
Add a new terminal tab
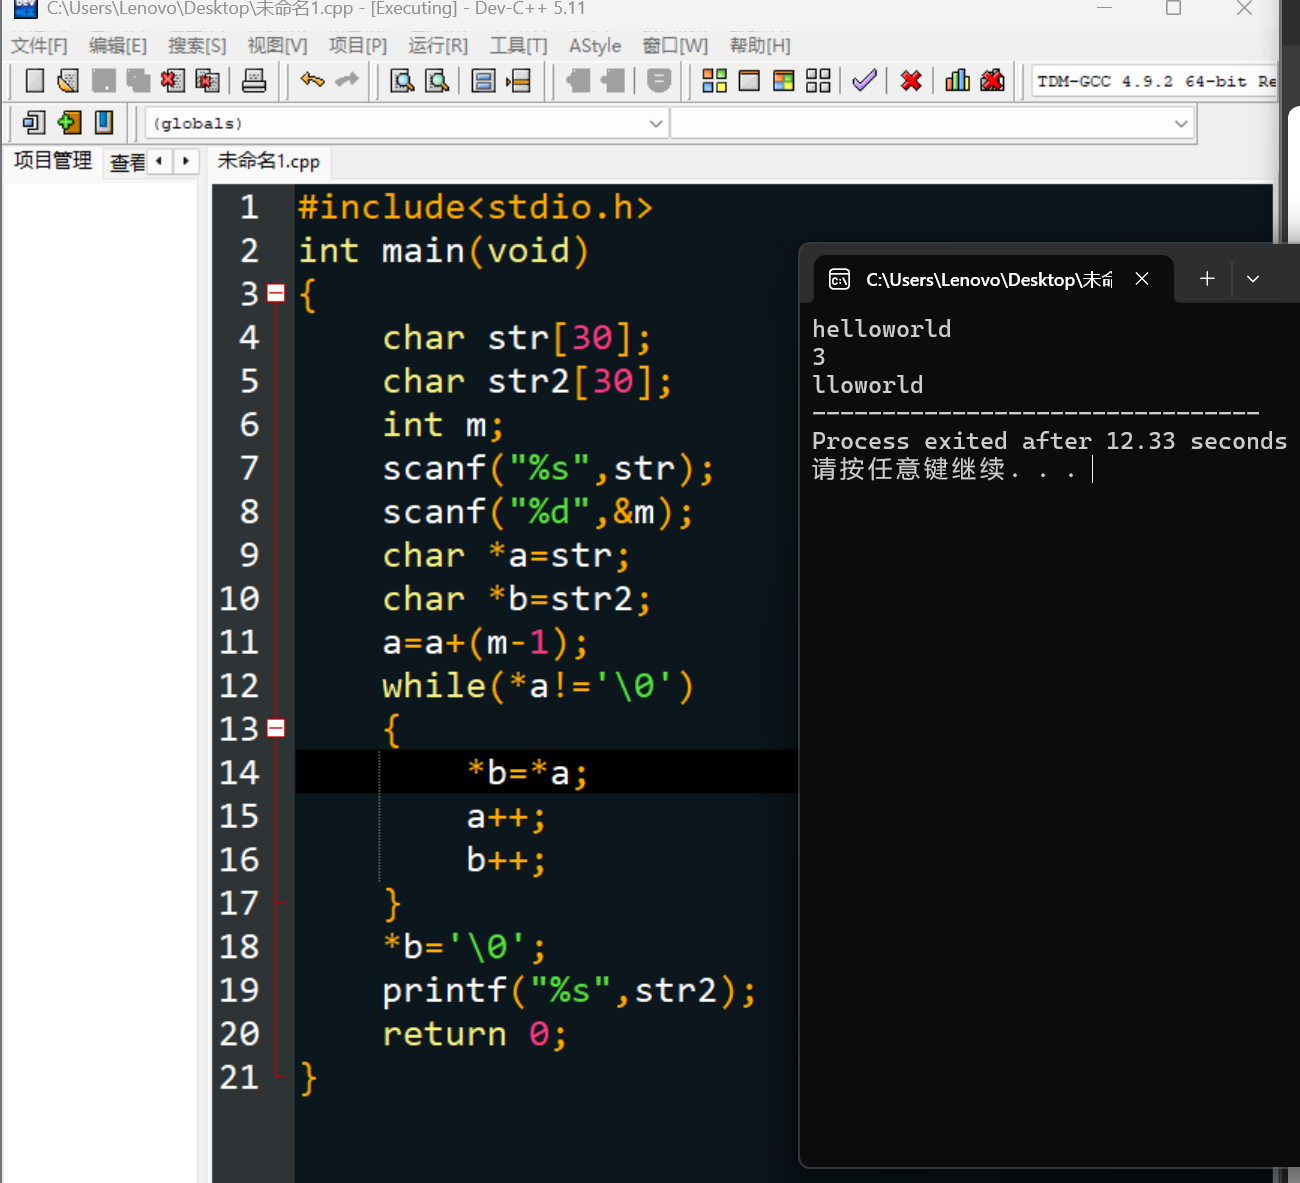click(1207, 279)
